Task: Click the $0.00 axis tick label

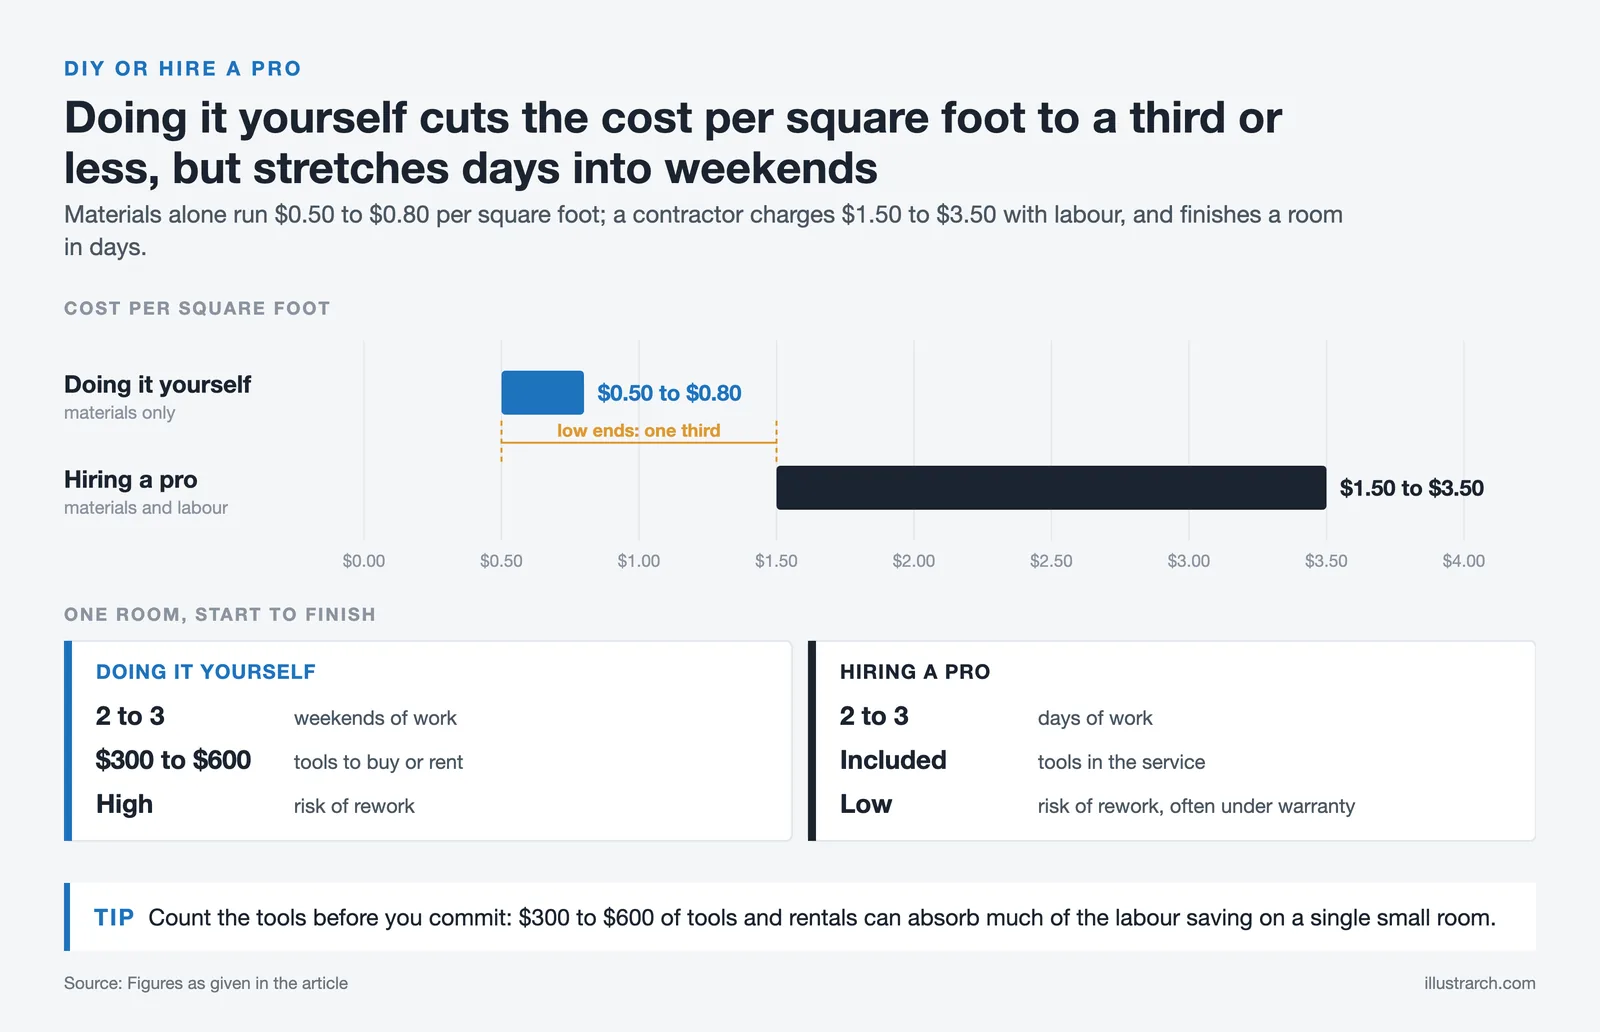Action: tap(364, 561)
